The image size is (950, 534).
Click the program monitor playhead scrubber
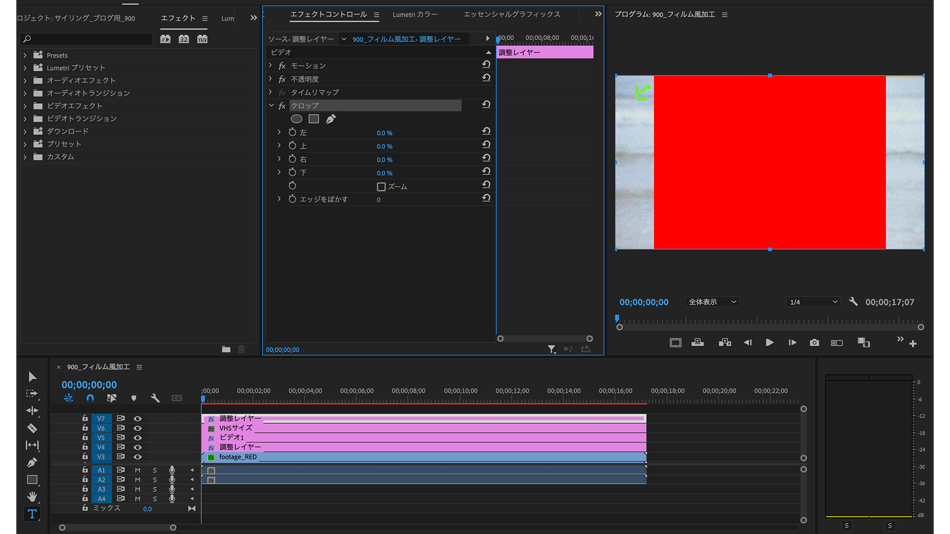618,320
